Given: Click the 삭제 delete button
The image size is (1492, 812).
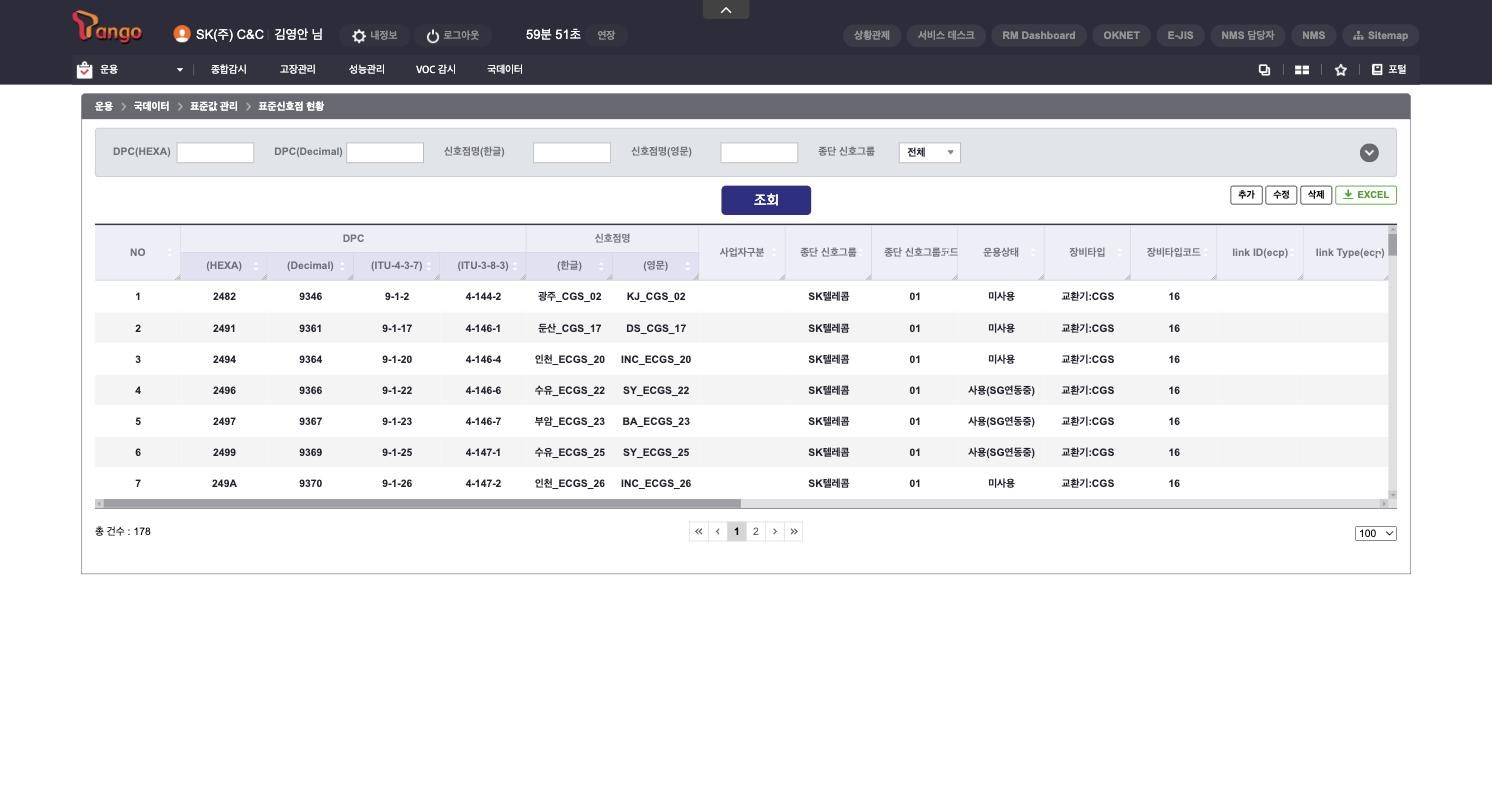Looking at the screenshot, I should click(1316, 195).
